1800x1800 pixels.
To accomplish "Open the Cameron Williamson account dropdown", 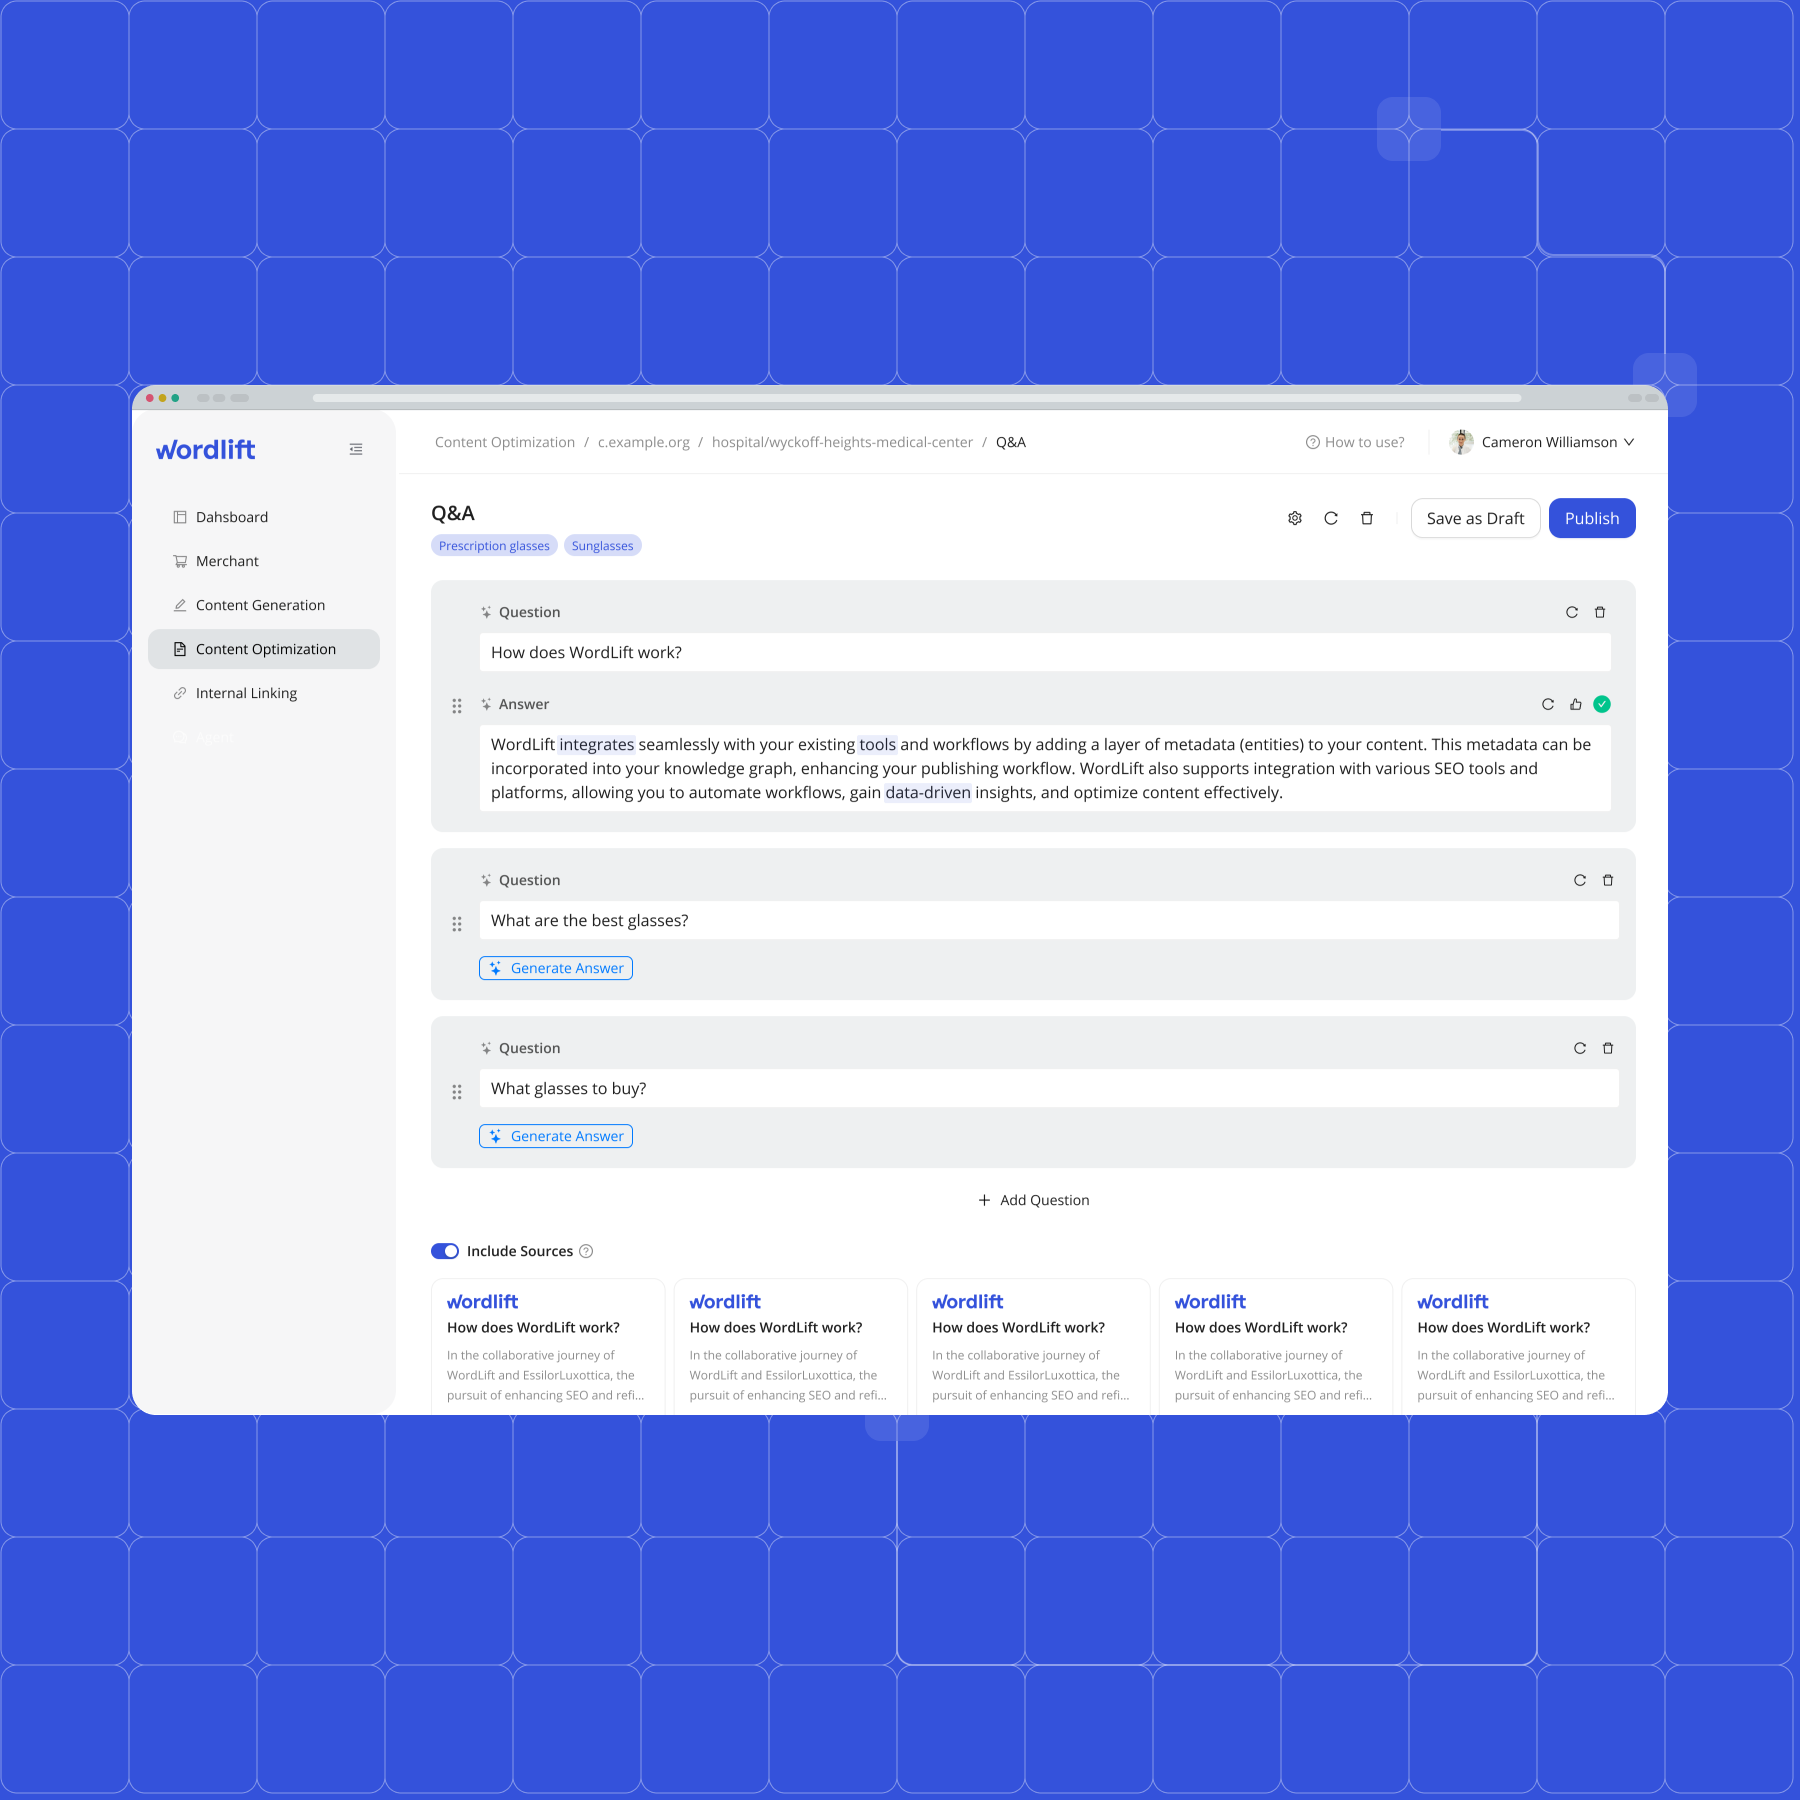I will pyautogui.click(x=1543, y=441).
